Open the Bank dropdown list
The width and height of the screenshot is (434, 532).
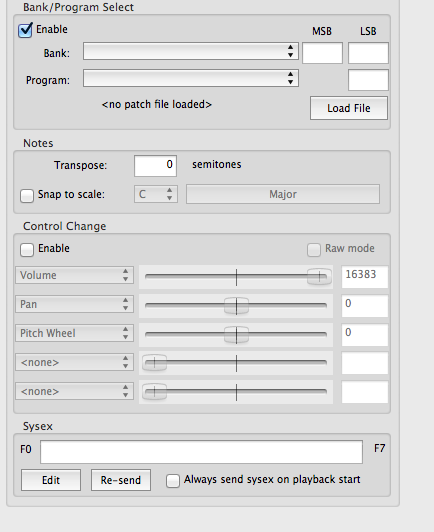coord(191,51)
